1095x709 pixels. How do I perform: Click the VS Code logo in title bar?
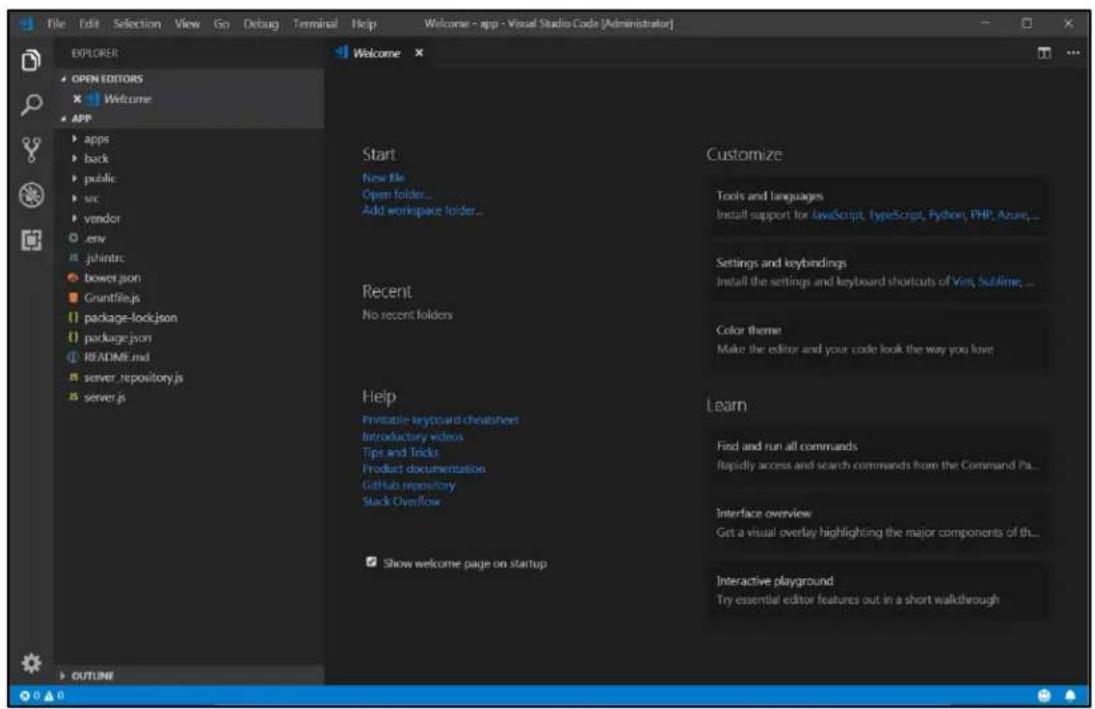(x=27, y=24)
